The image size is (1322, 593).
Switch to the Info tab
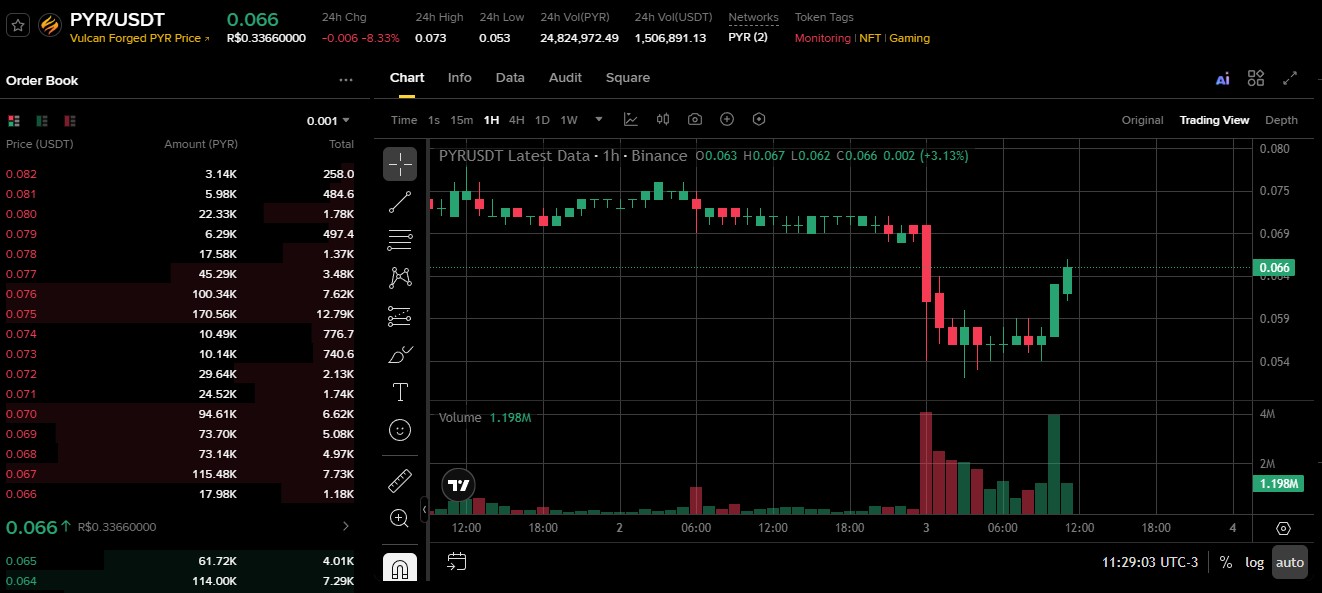[460, 78]
